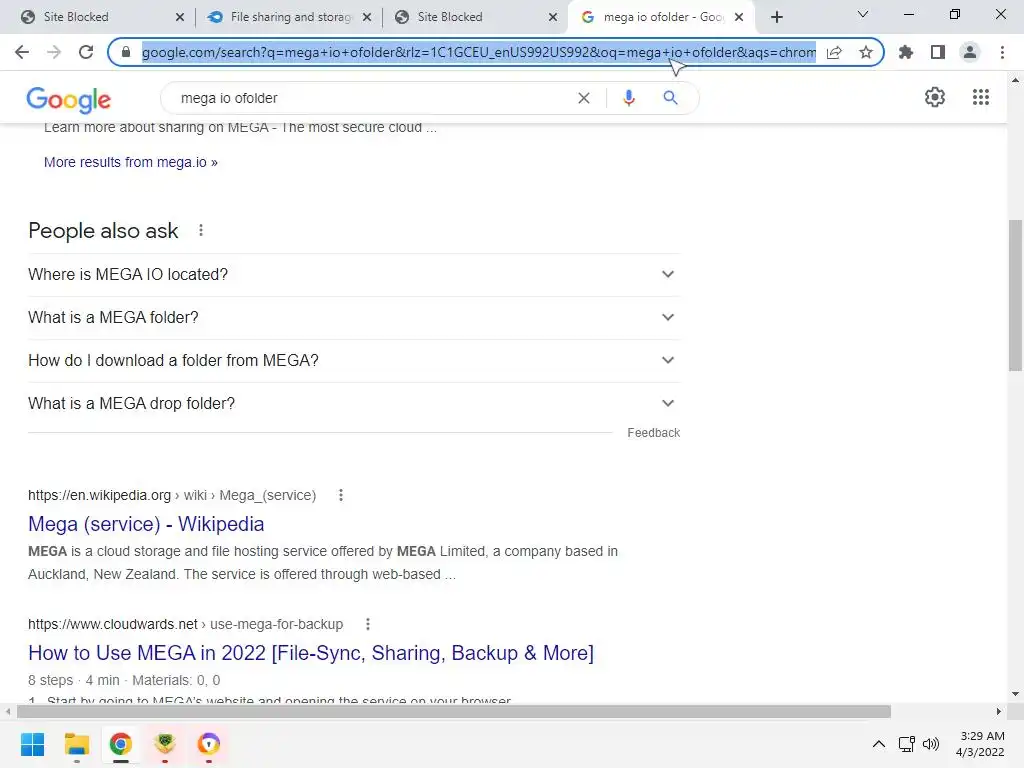This screenshot has width=1024, height=768.
Task: Click into the Google search input field
Action: click(x=372, y=98)
